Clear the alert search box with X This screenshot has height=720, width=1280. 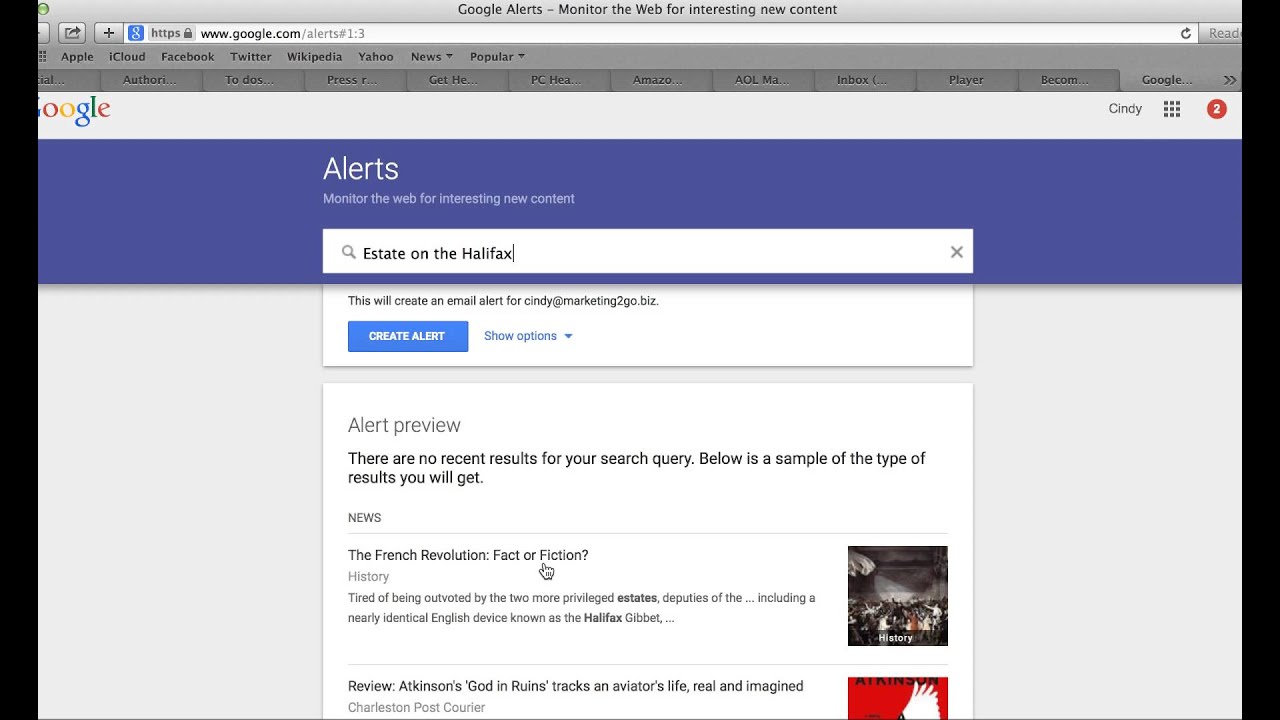click(957, 252)
